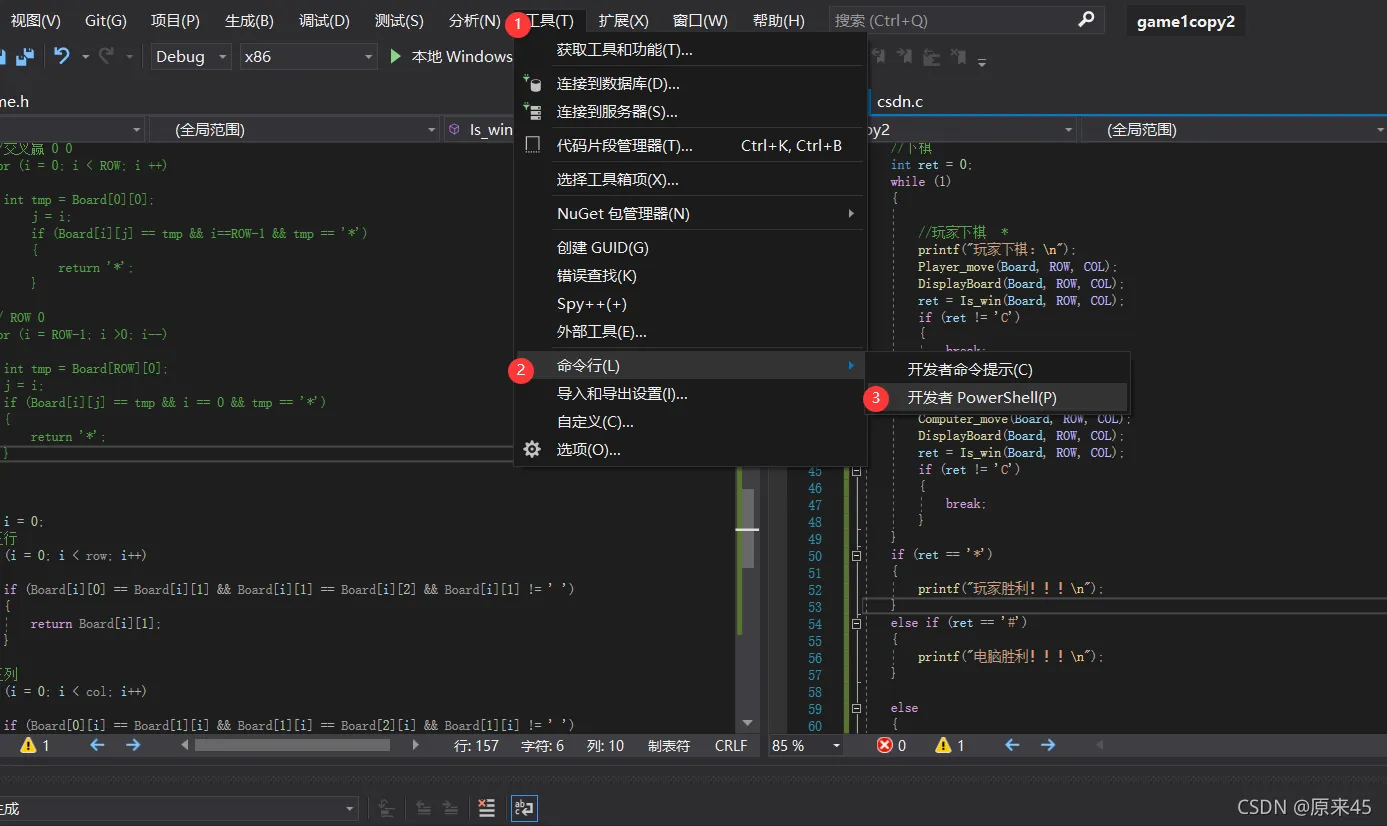Toggle word wrap in output window
Viewport: 1387px width, 826px height.
(x=524, y=807)
